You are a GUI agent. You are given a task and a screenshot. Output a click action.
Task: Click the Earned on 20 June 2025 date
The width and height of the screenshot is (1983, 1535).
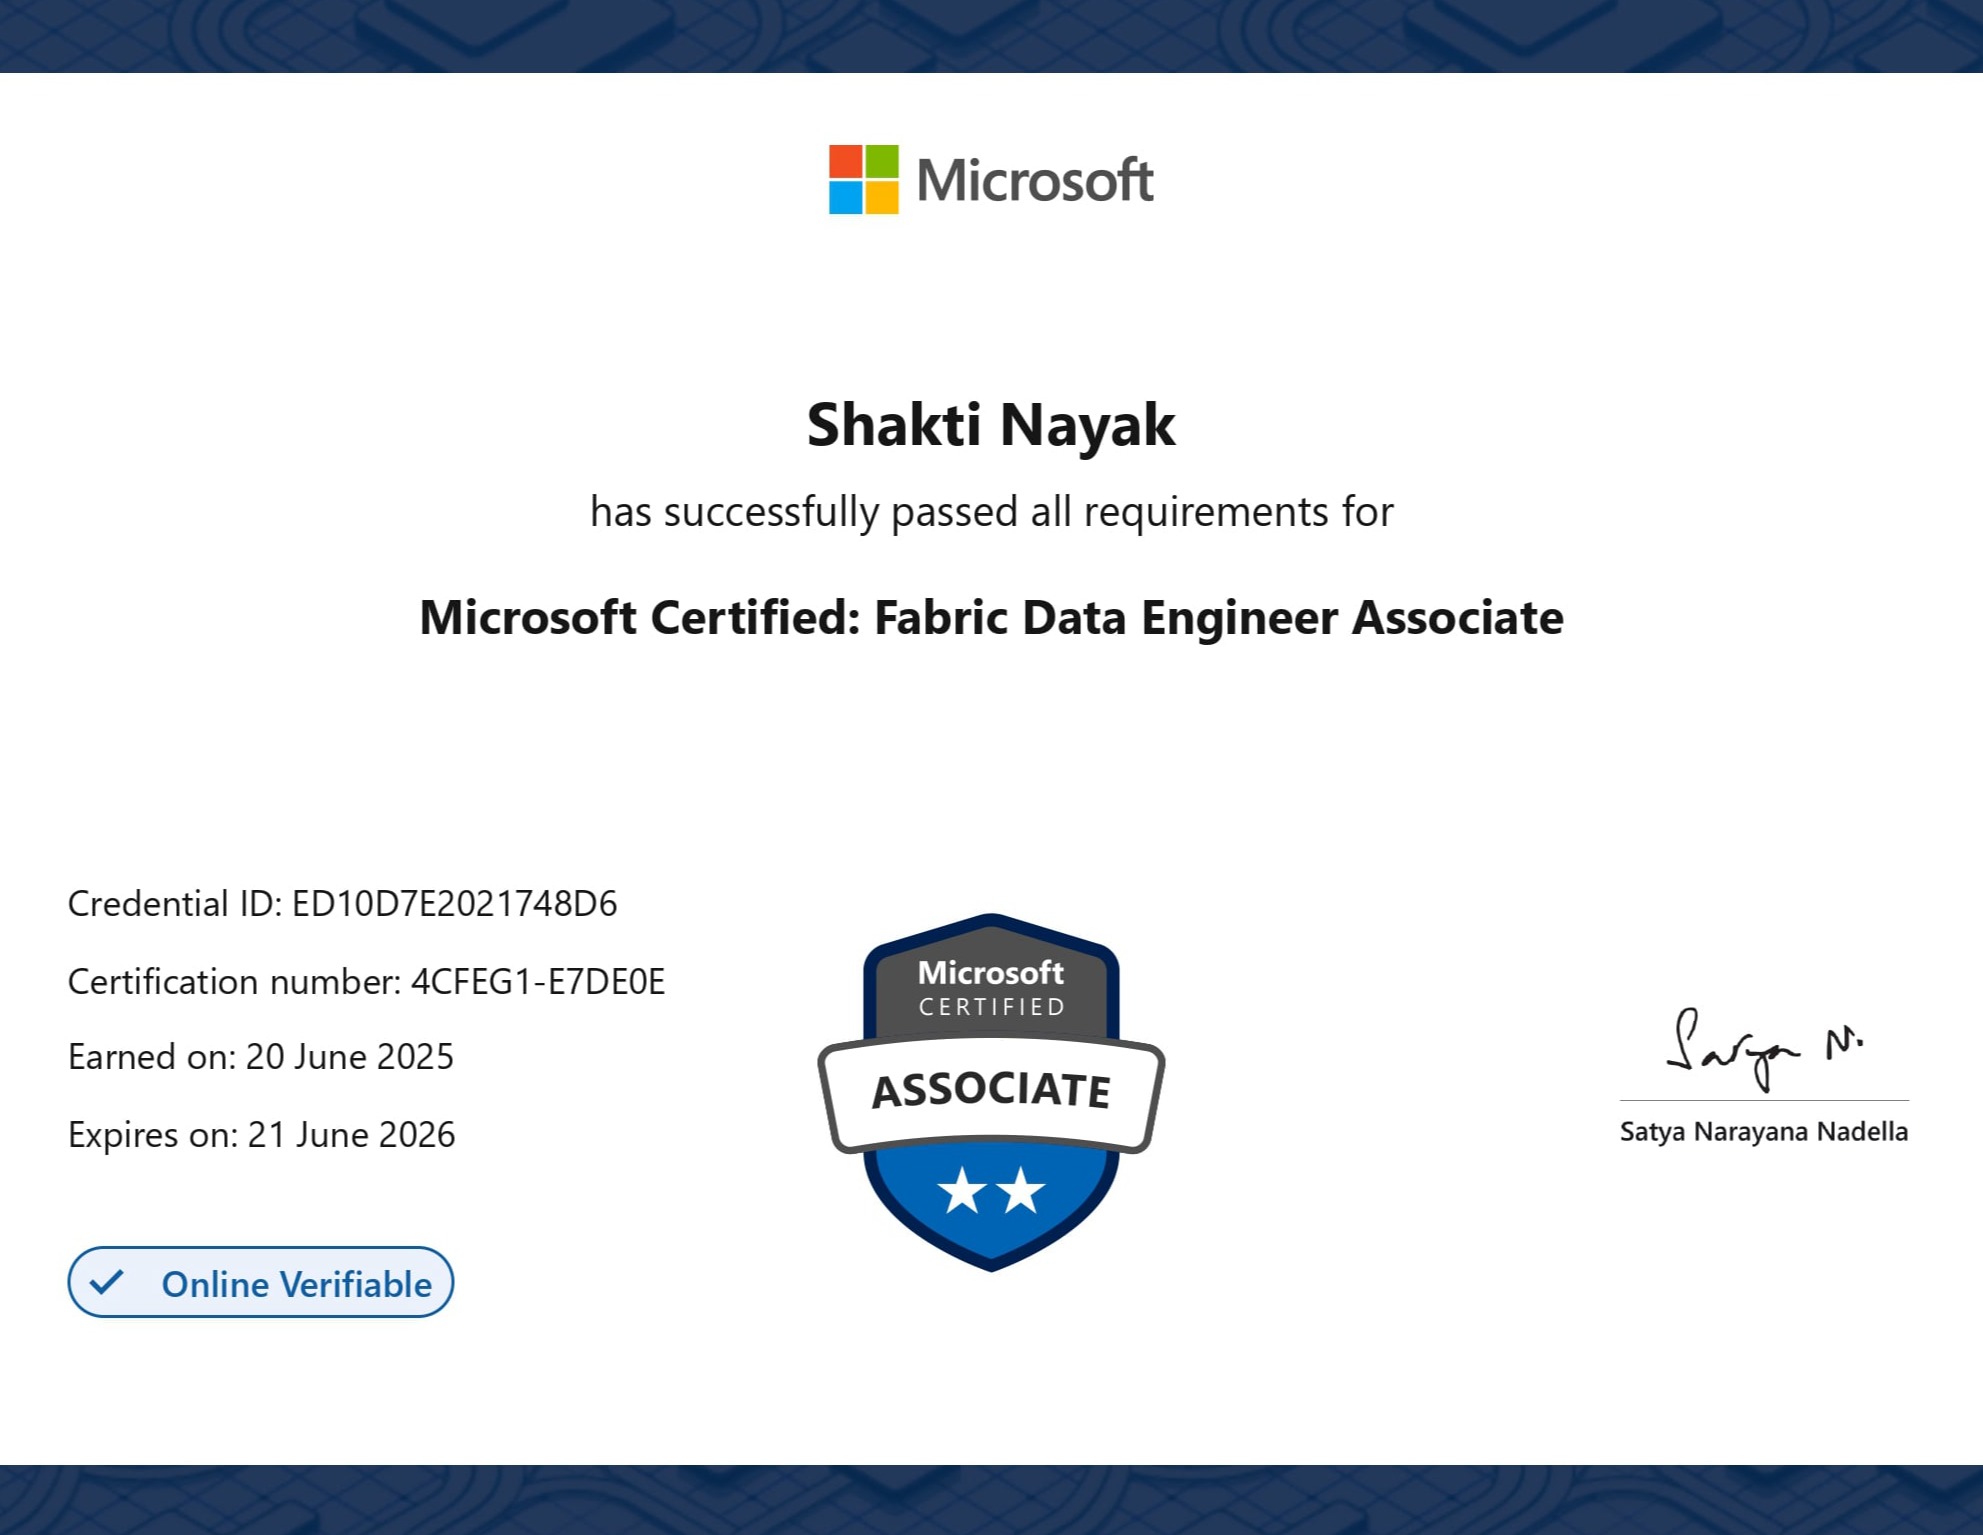(x=260, y=1057)
